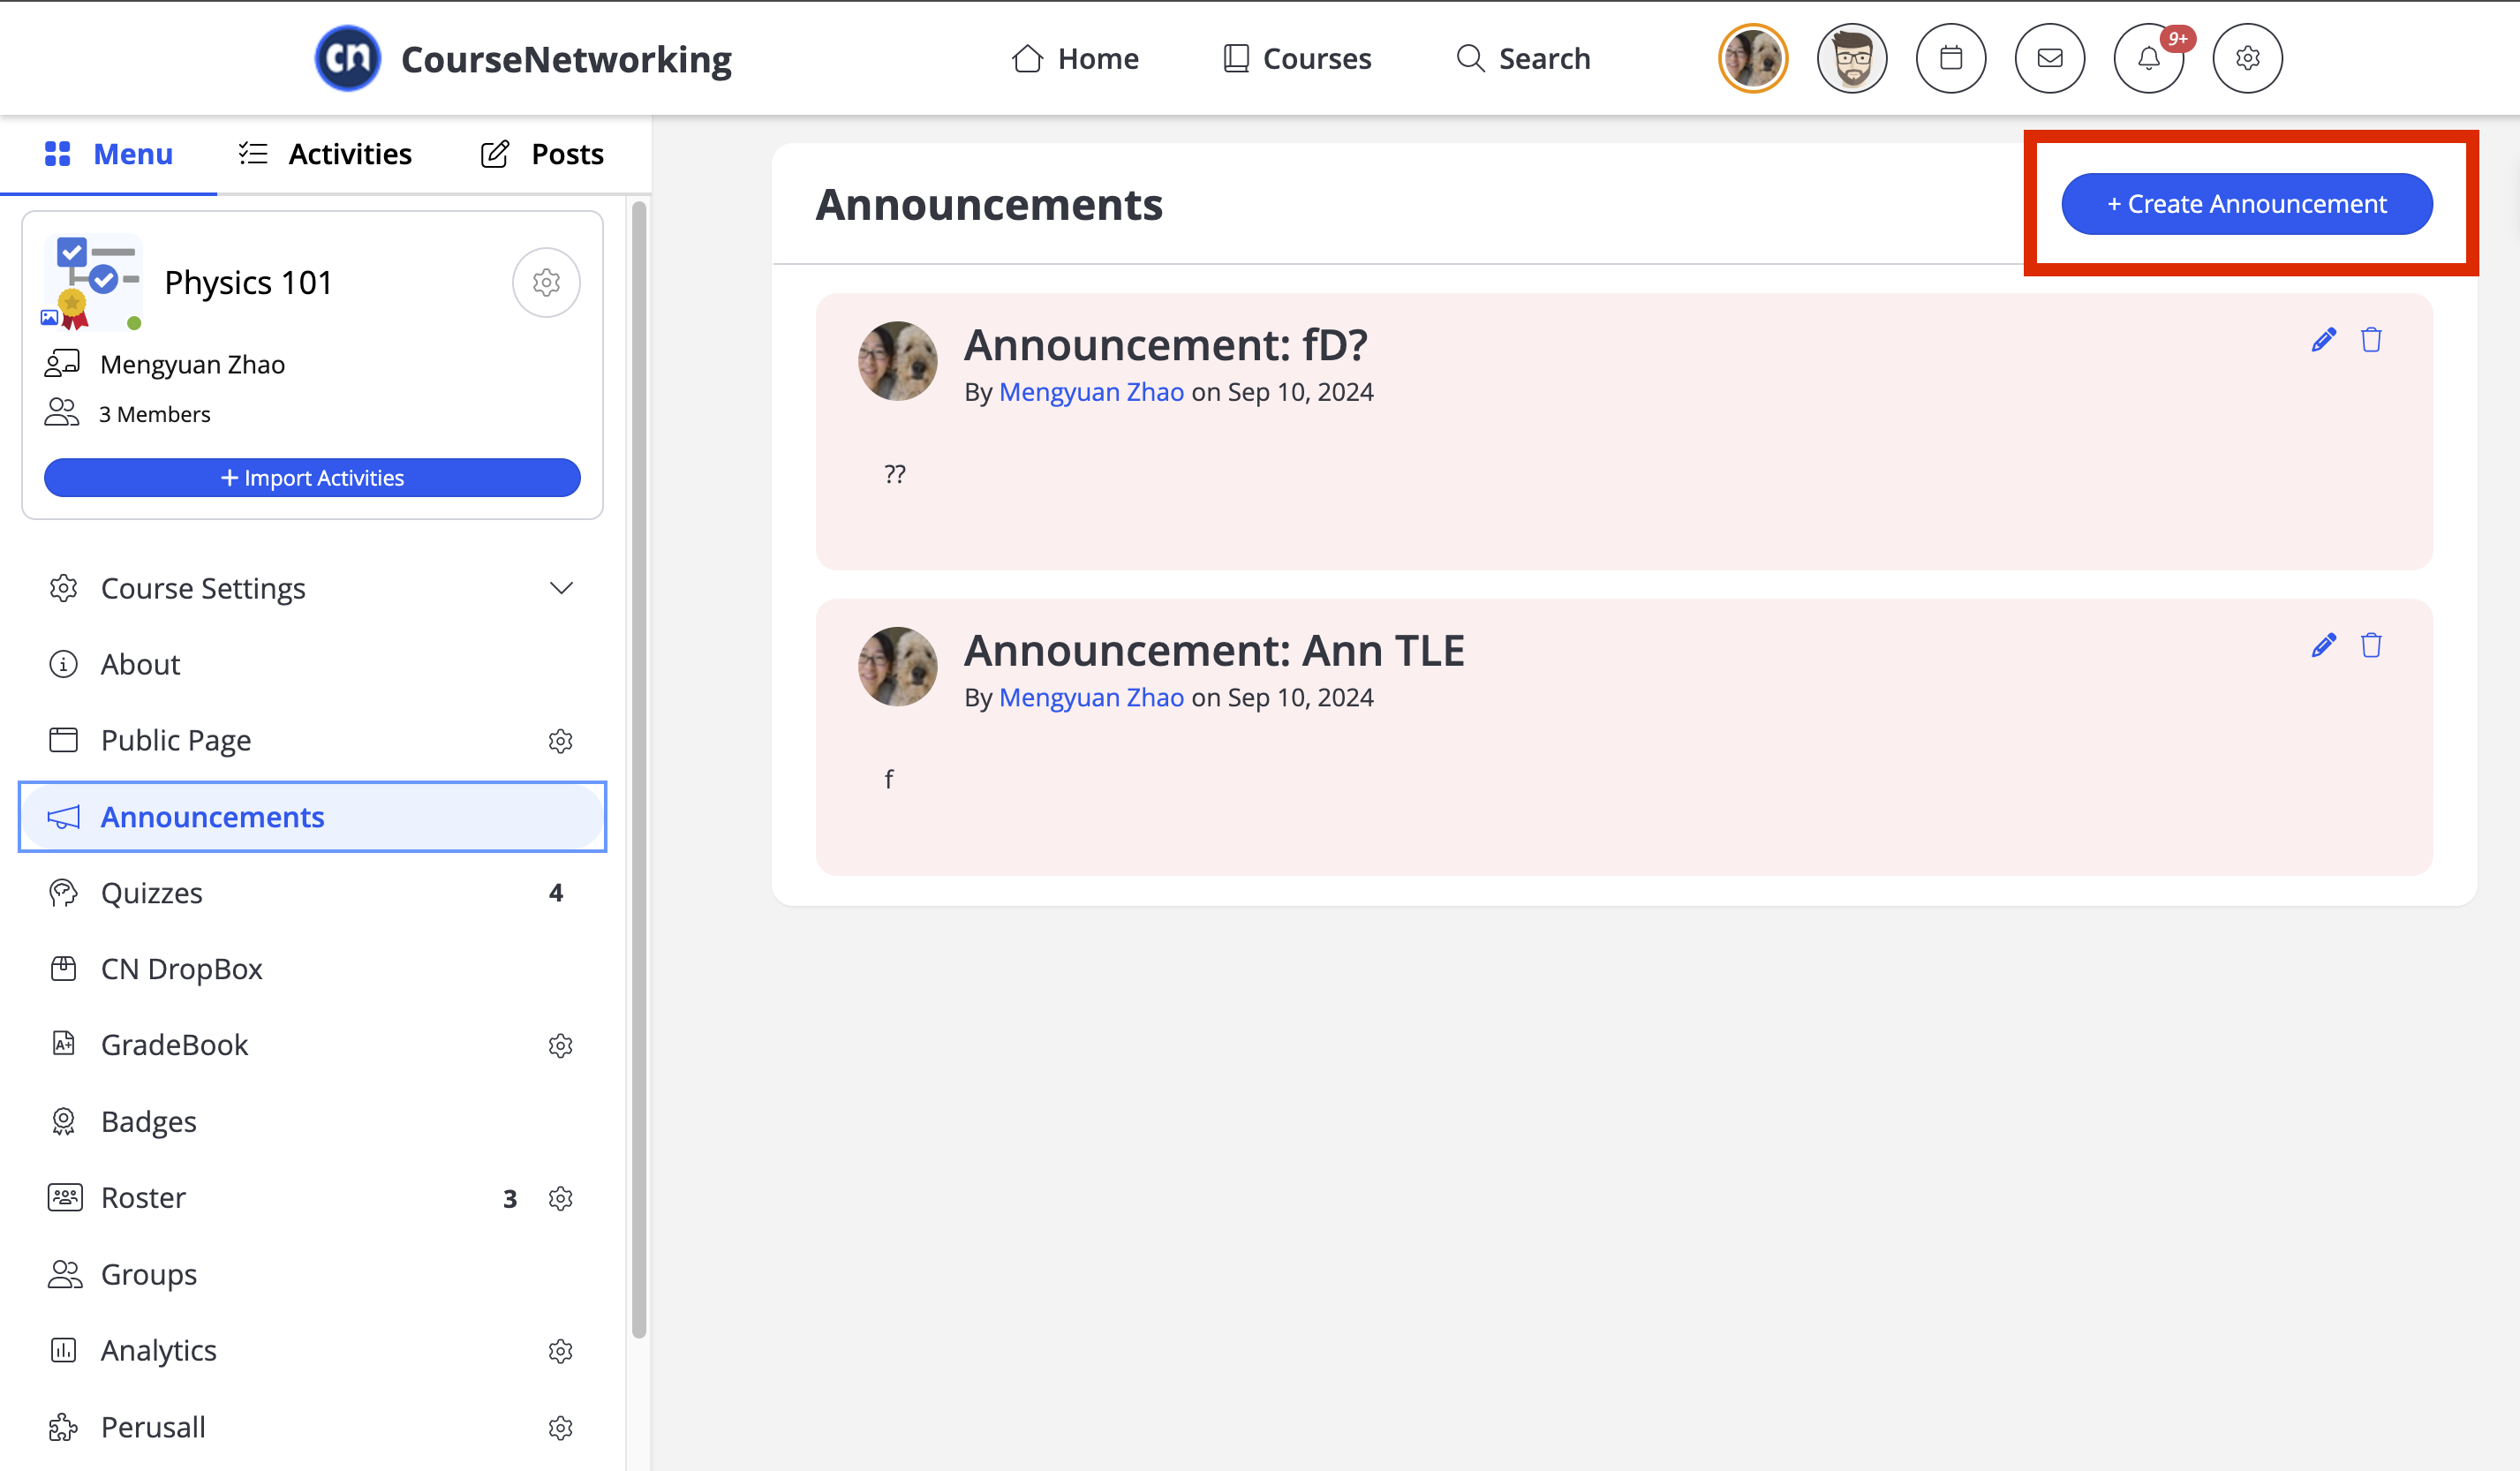
Task: Click the CN DropBox box icon
Action: coord(63,969)
